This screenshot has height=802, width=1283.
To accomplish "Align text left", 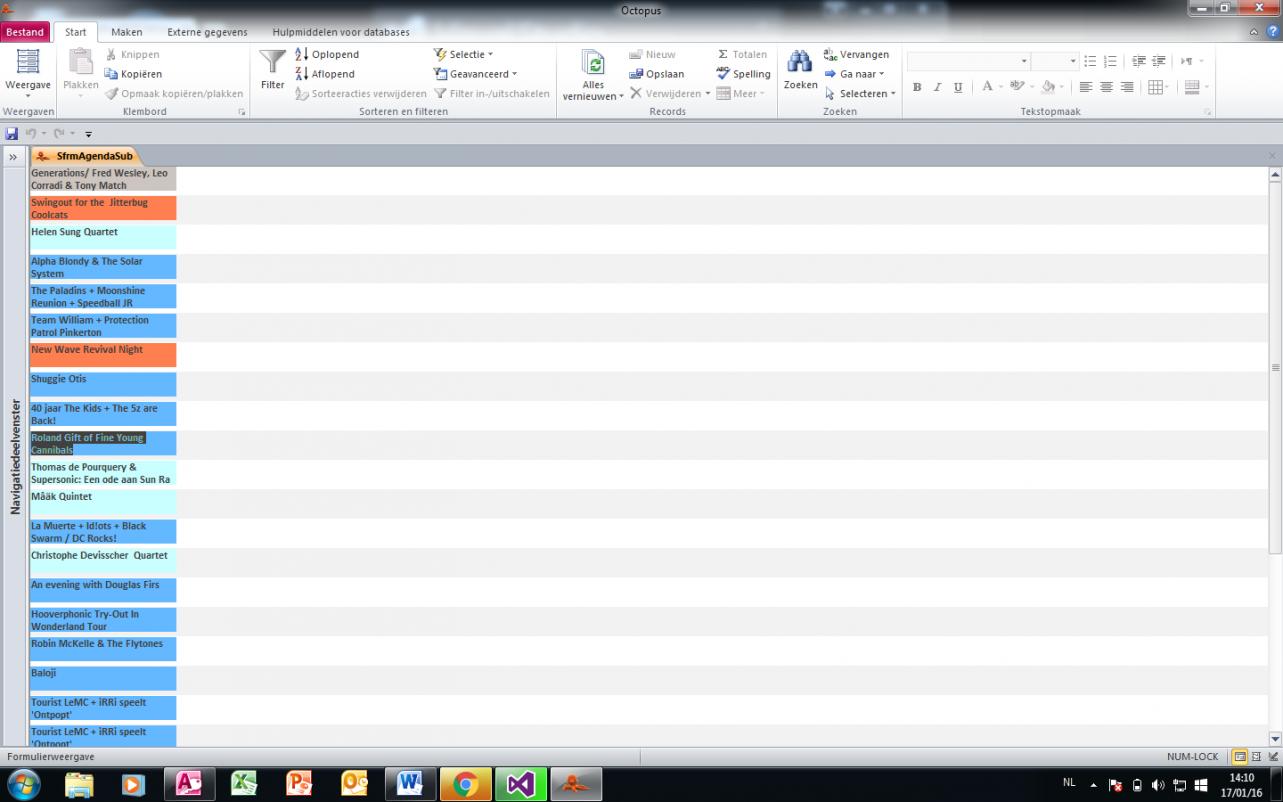I will click(x=1086, y=88).
